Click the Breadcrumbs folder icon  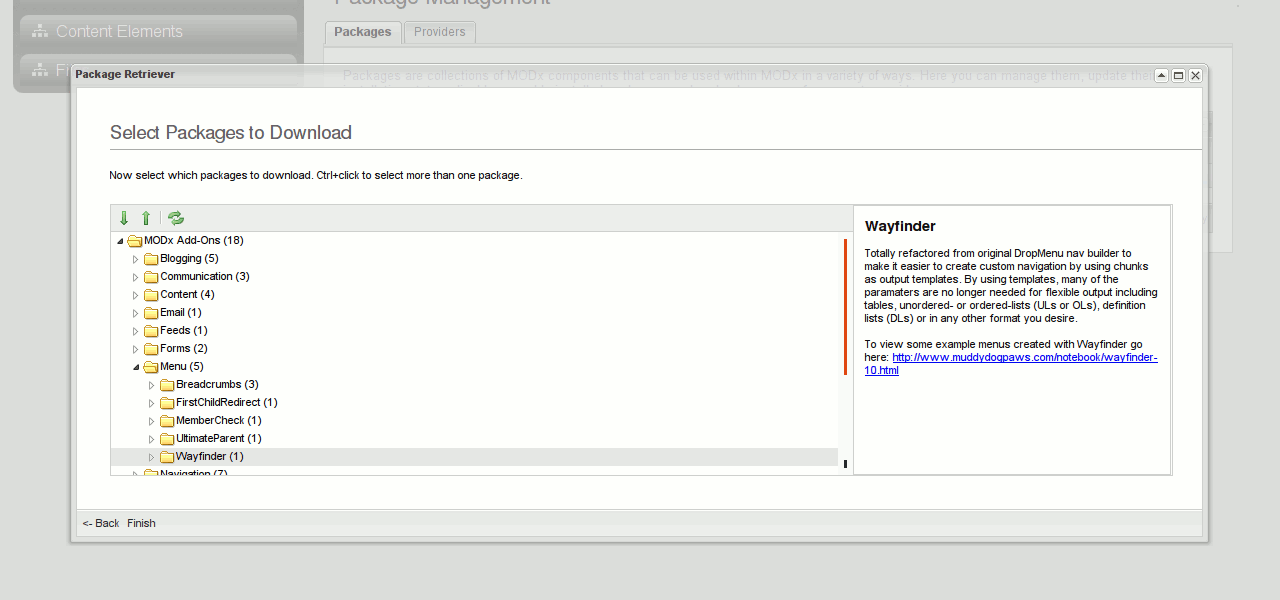pyautogui.click(x=168, y=385)
